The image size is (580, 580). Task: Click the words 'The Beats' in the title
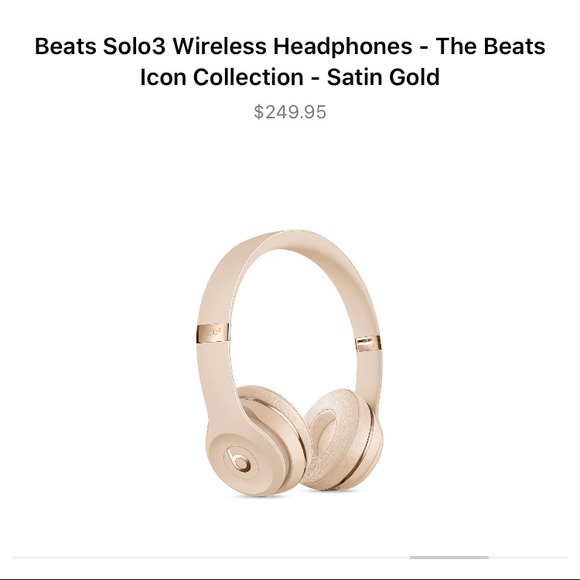[x=490, y=46]
